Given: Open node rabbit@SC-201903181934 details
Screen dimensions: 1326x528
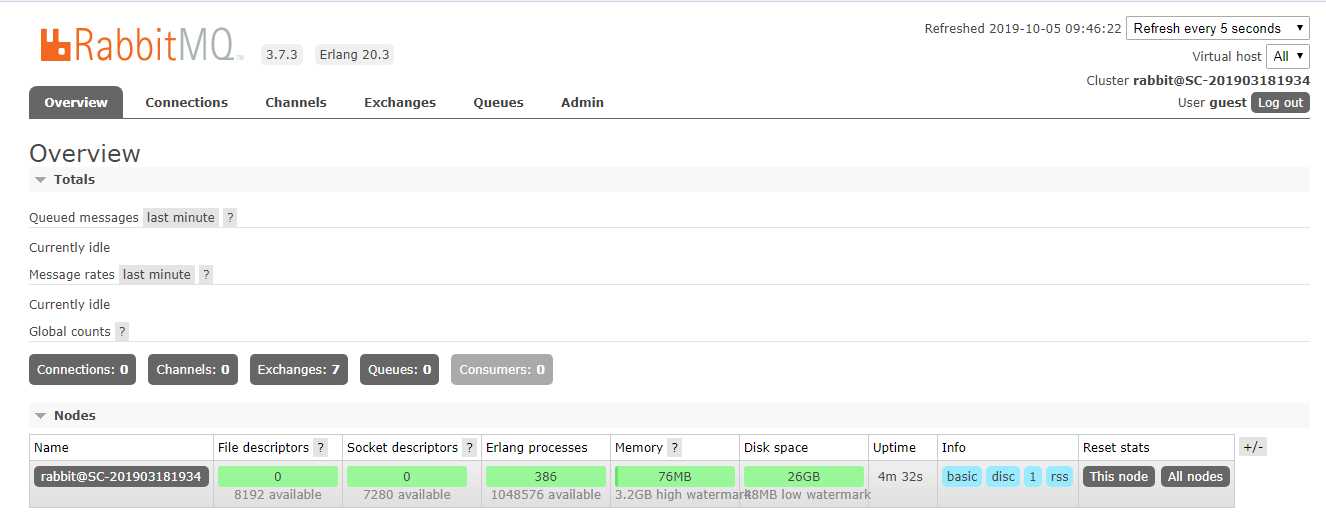Looking at the screenshot, I should point(121,476).
